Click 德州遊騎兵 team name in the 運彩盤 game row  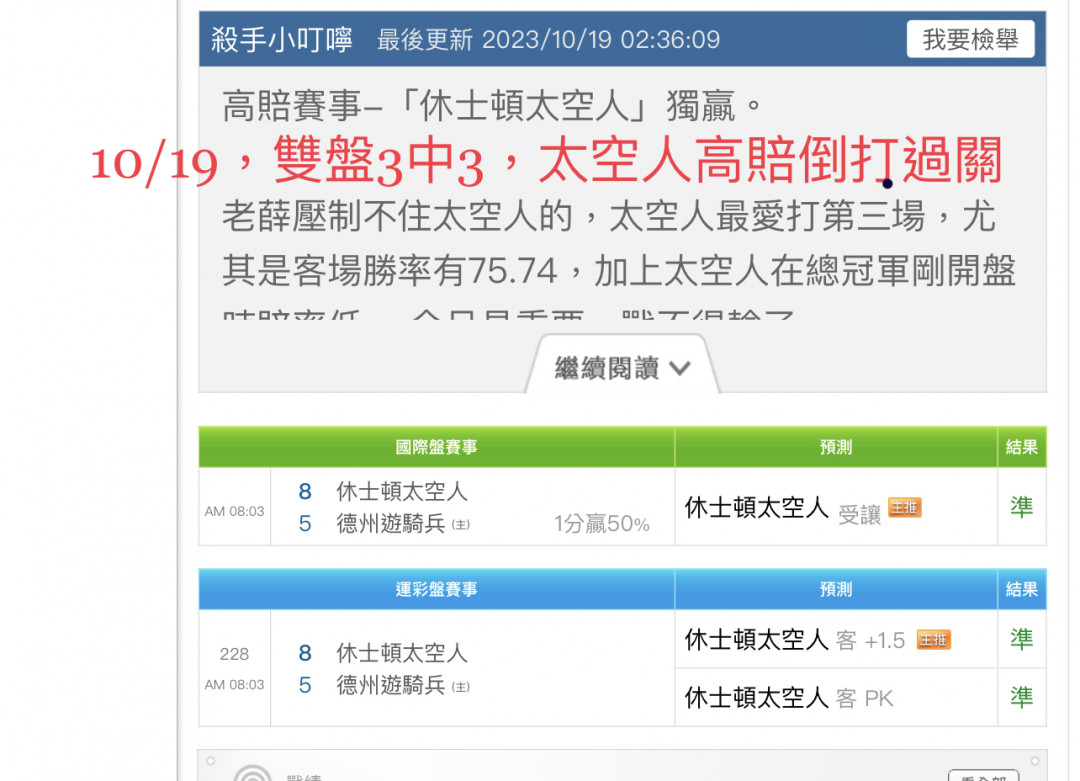[x=391, y=685]
